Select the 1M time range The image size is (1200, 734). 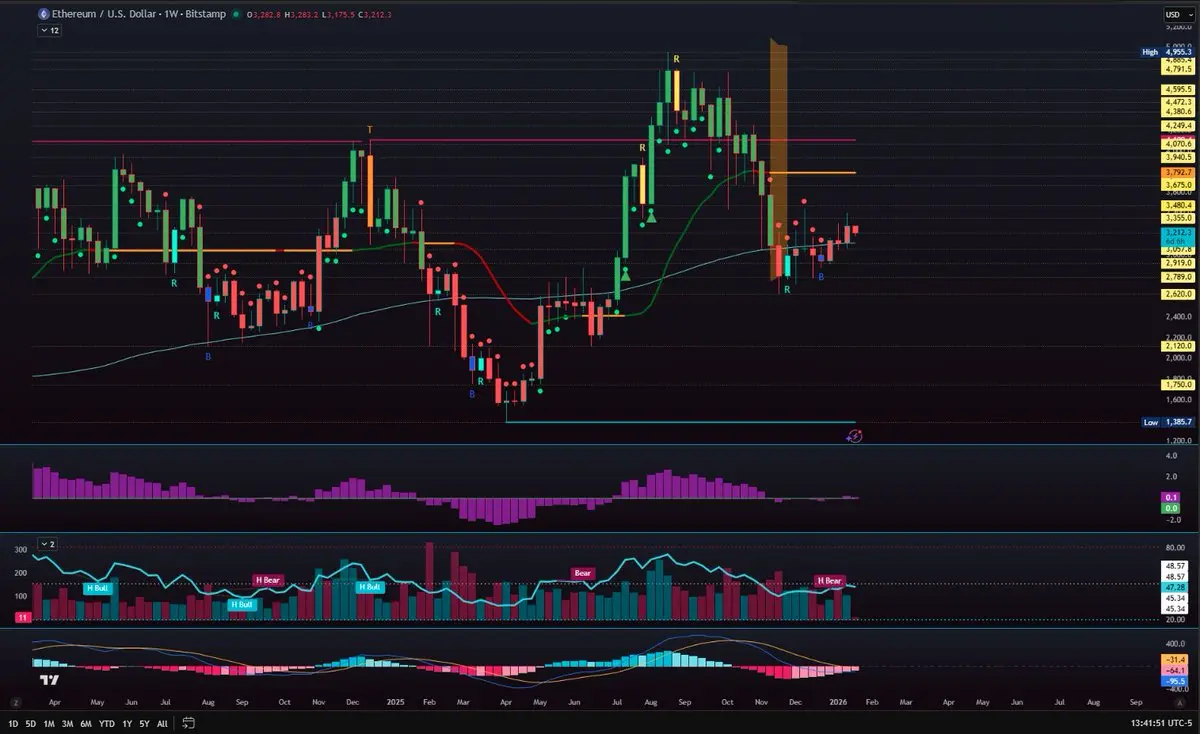click(49, 723)
